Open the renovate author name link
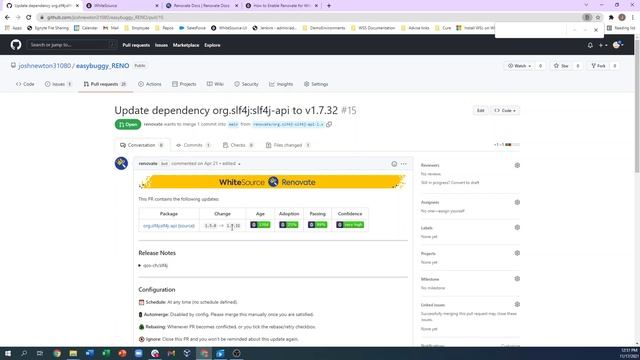This screenshot has height=360, width=640. [x=148, y=164]
